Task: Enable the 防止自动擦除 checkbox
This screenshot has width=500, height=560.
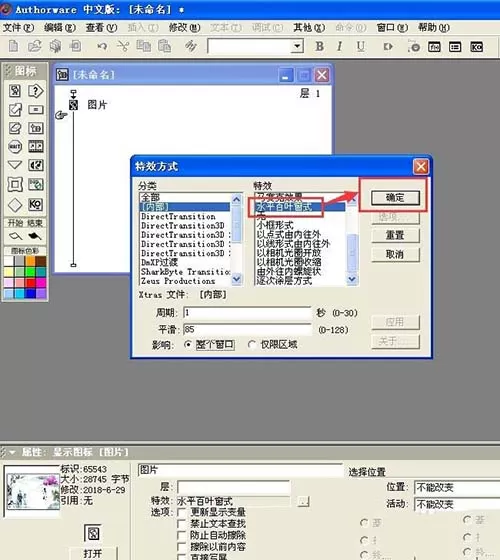Action: click(182, 535)
